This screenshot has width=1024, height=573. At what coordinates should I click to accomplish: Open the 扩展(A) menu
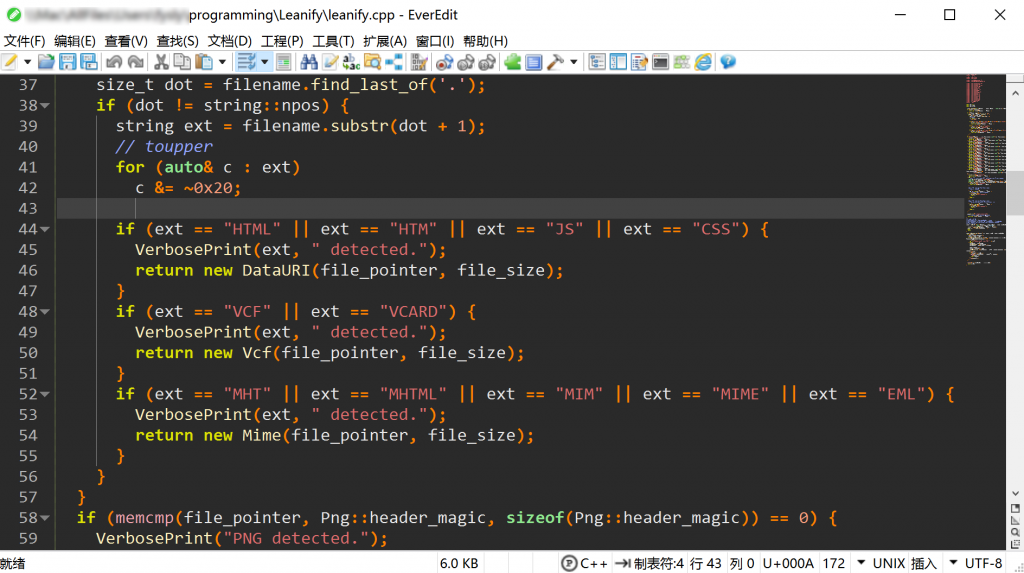(385, 41)
